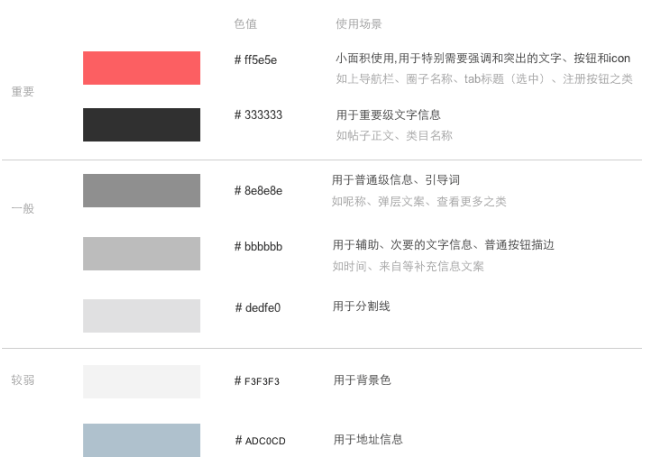Click the '# 8e8e8e' hex code text
The width and height of the screenshot is (648, 470).
(258, 190)
